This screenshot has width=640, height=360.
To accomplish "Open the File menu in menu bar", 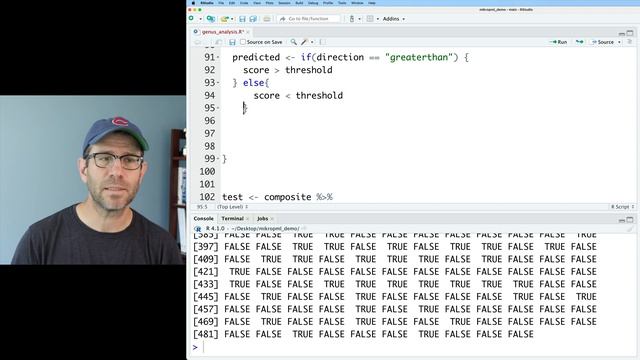I will (221, 3).
